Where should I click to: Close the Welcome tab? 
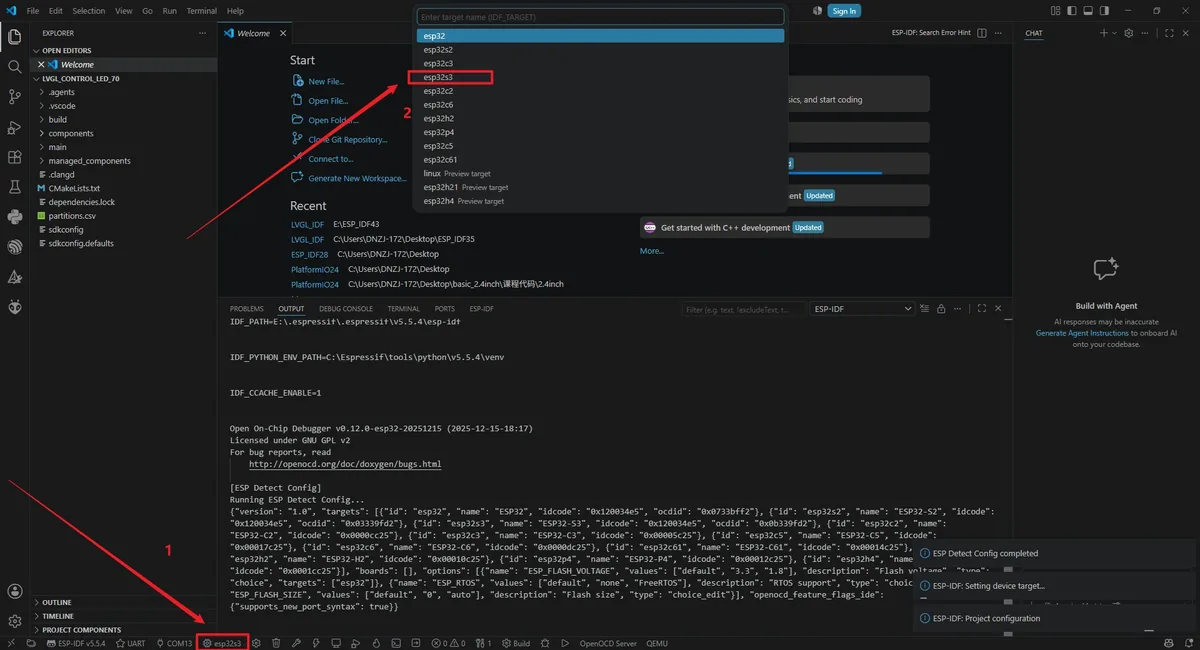(282, 33)
